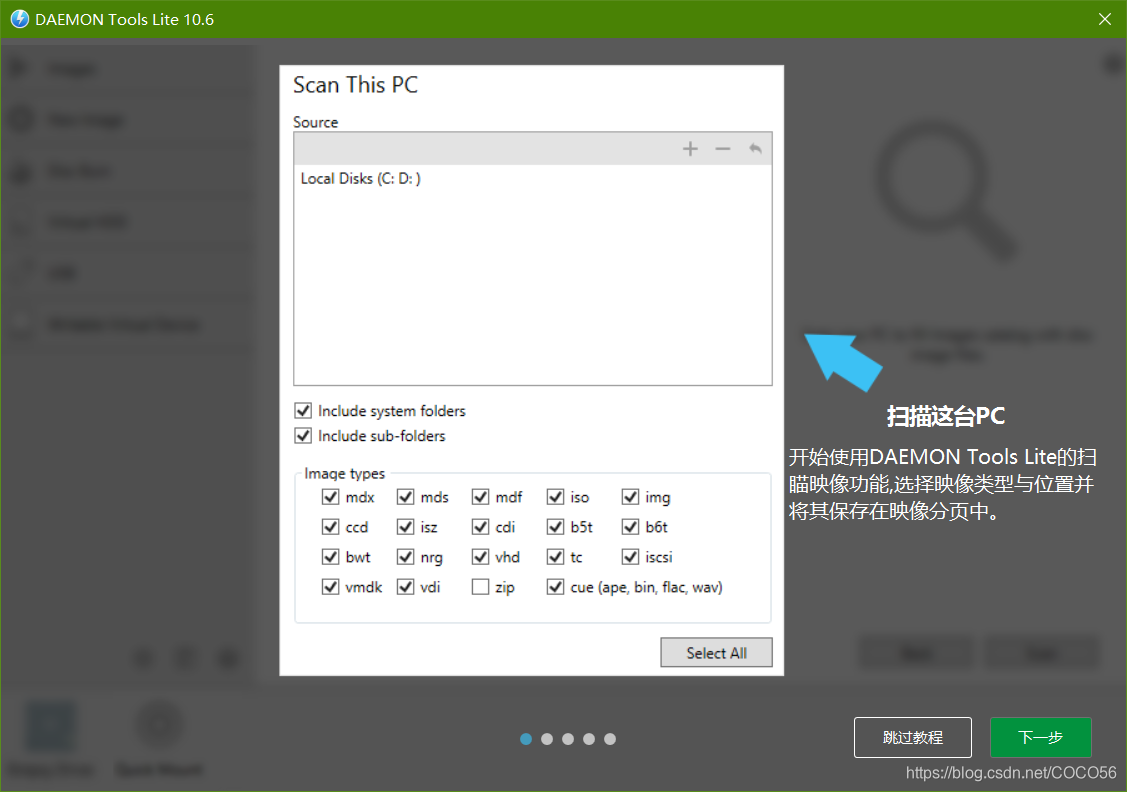The height and width of the screenshot is (792, 1127).
Task: Uncheck the cdi image type
Action: pos(480,527)
